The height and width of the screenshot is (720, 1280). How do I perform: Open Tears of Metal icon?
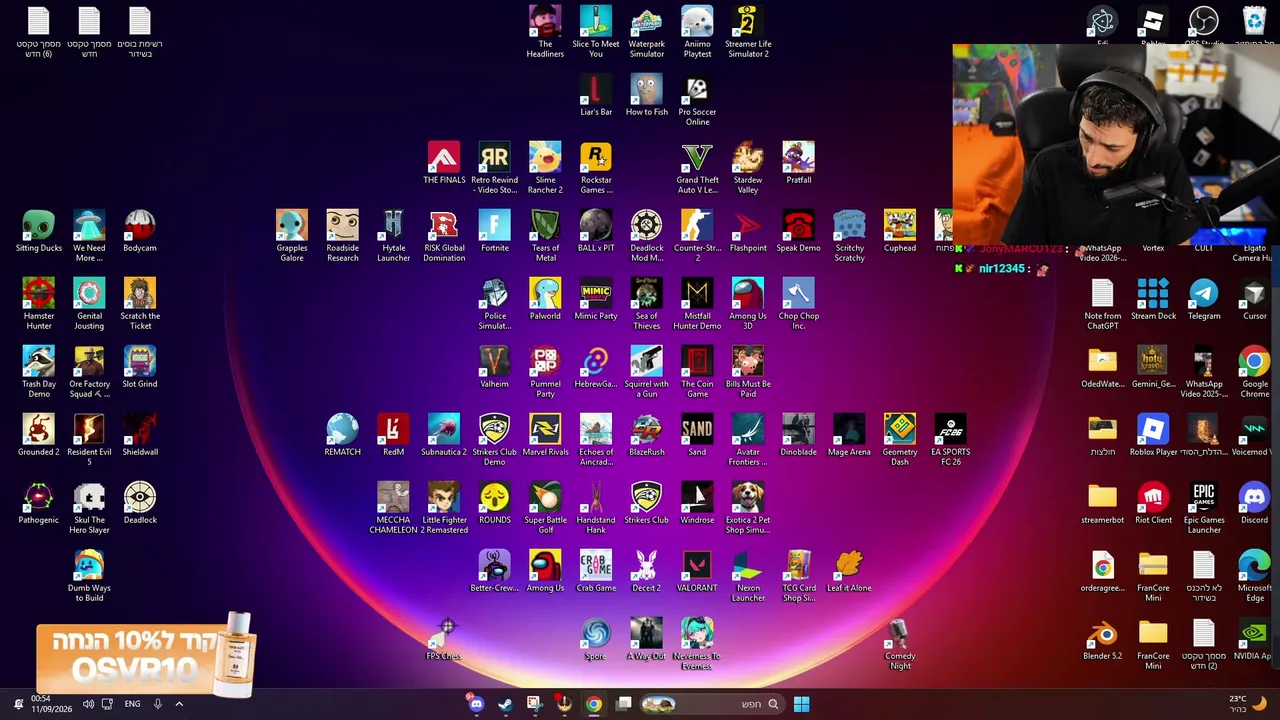pos(545,236)
